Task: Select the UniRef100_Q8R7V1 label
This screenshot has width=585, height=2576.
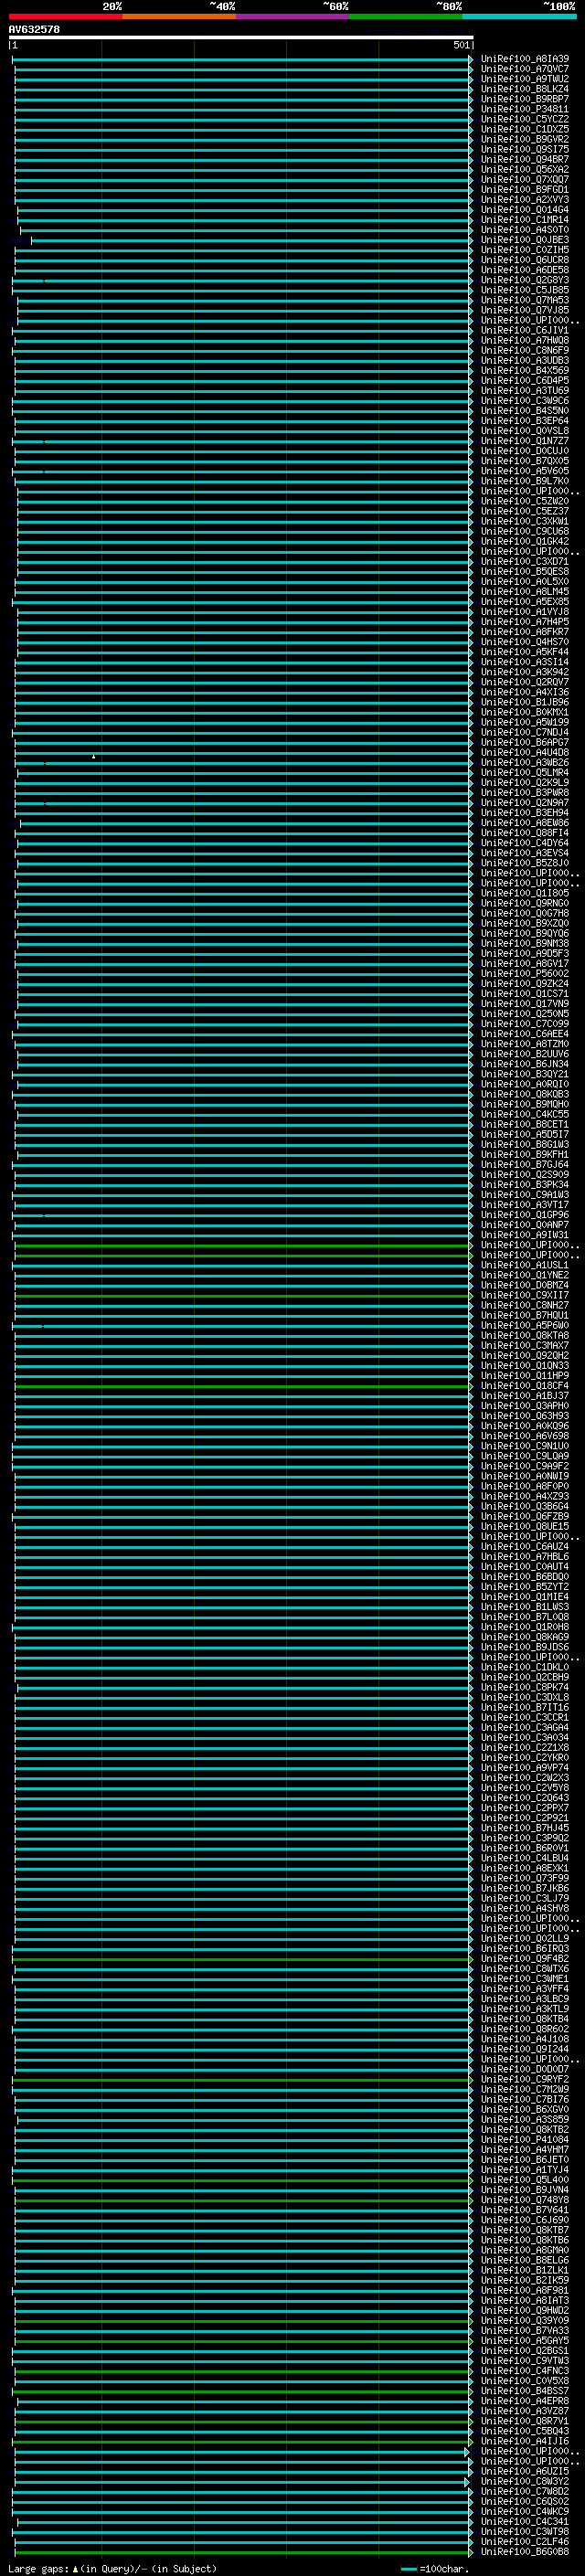Action: pos(524,2421)
